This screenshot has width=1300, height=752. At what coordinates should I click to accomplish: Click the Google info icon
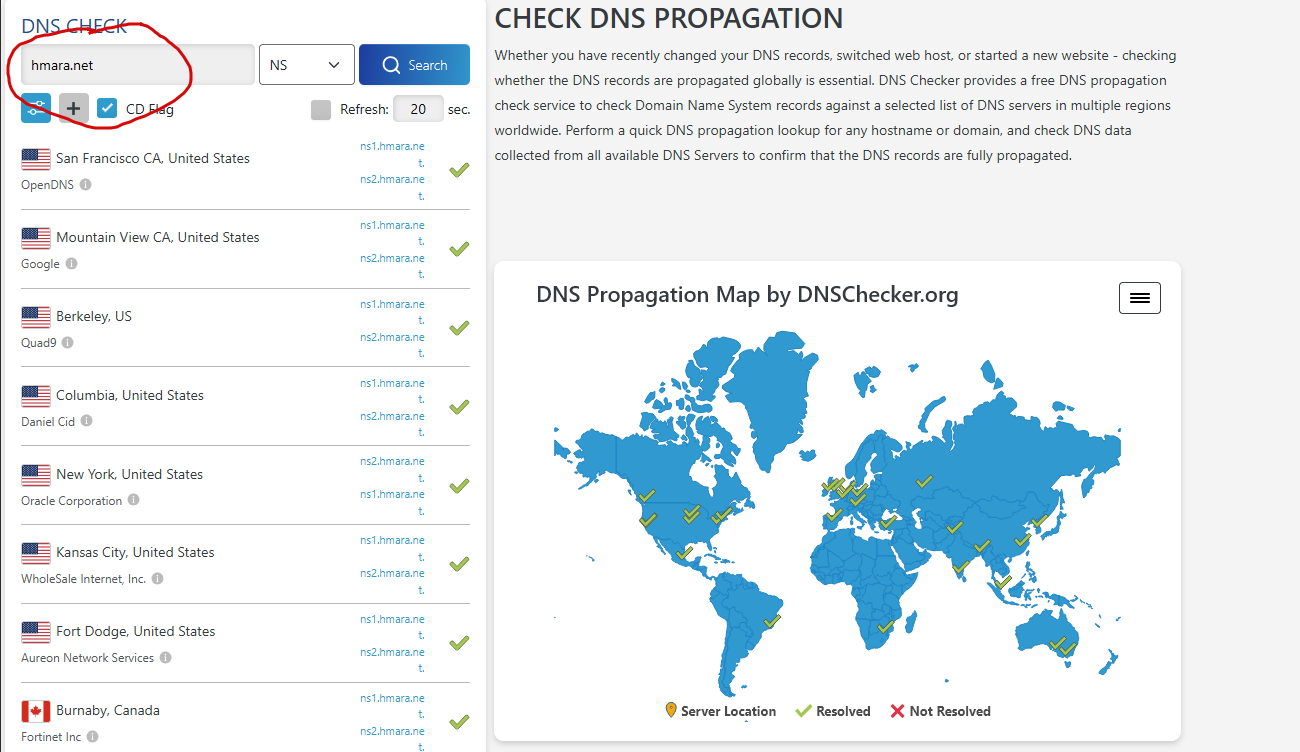71,264
